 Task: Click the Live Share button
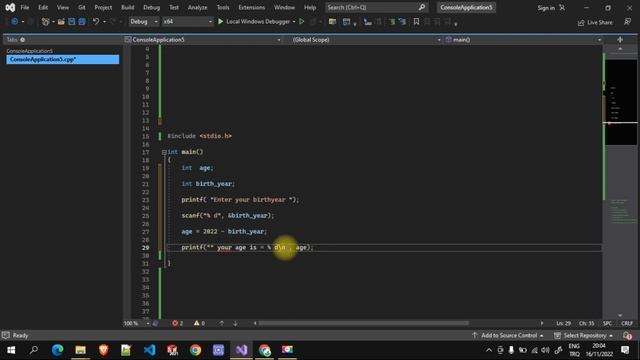[x=595, y=22]
